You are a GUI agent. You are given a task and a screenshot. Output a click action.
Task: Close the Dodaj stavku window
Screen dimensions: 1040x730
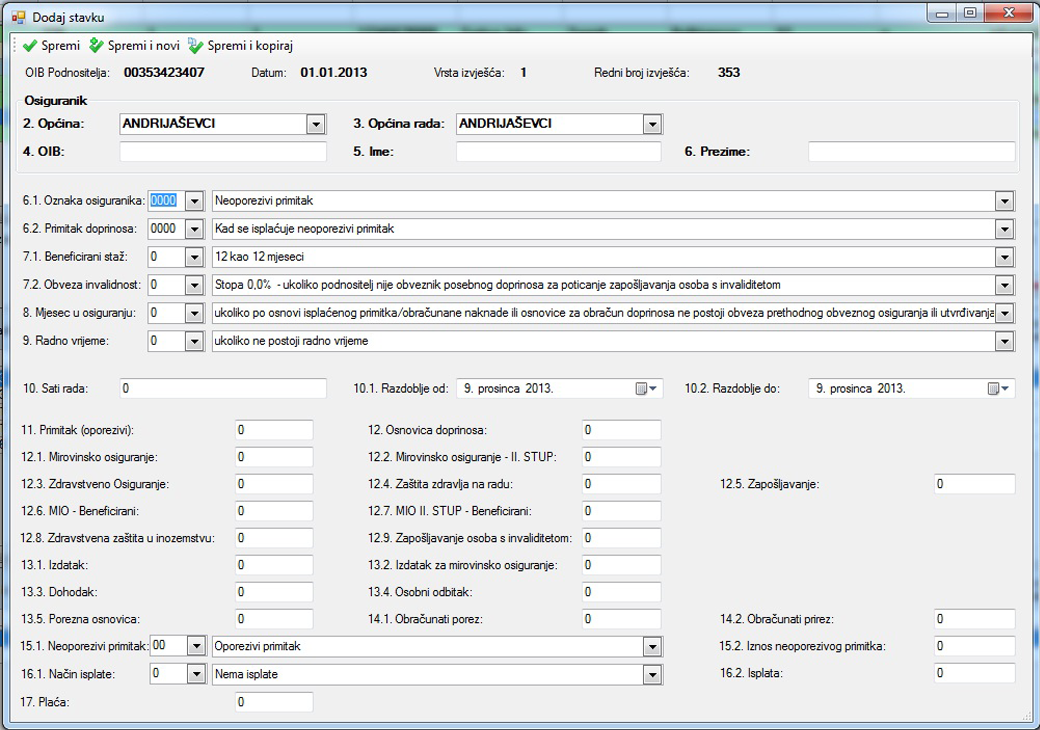[x=1009, y=13]
